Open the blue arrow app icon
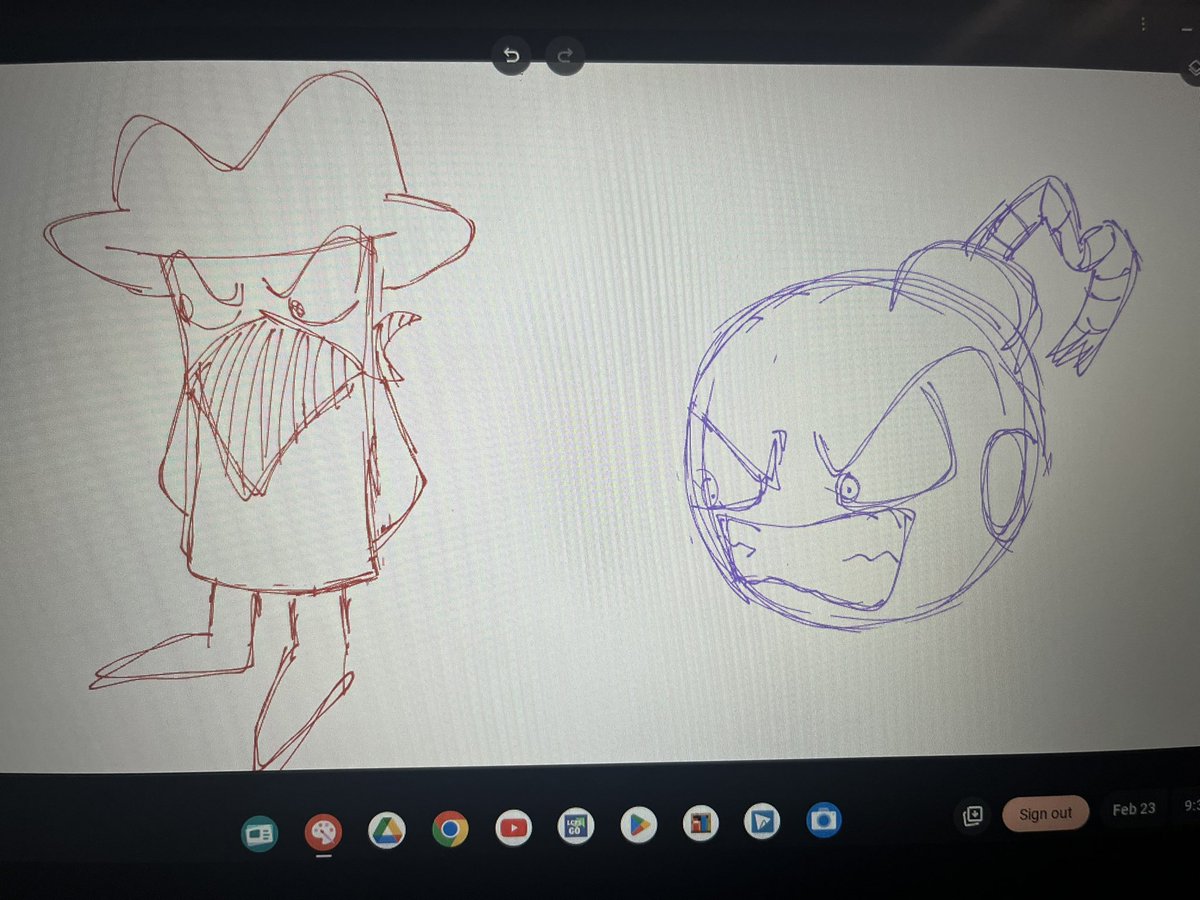The image size is (1200, 900). [762, 822]
